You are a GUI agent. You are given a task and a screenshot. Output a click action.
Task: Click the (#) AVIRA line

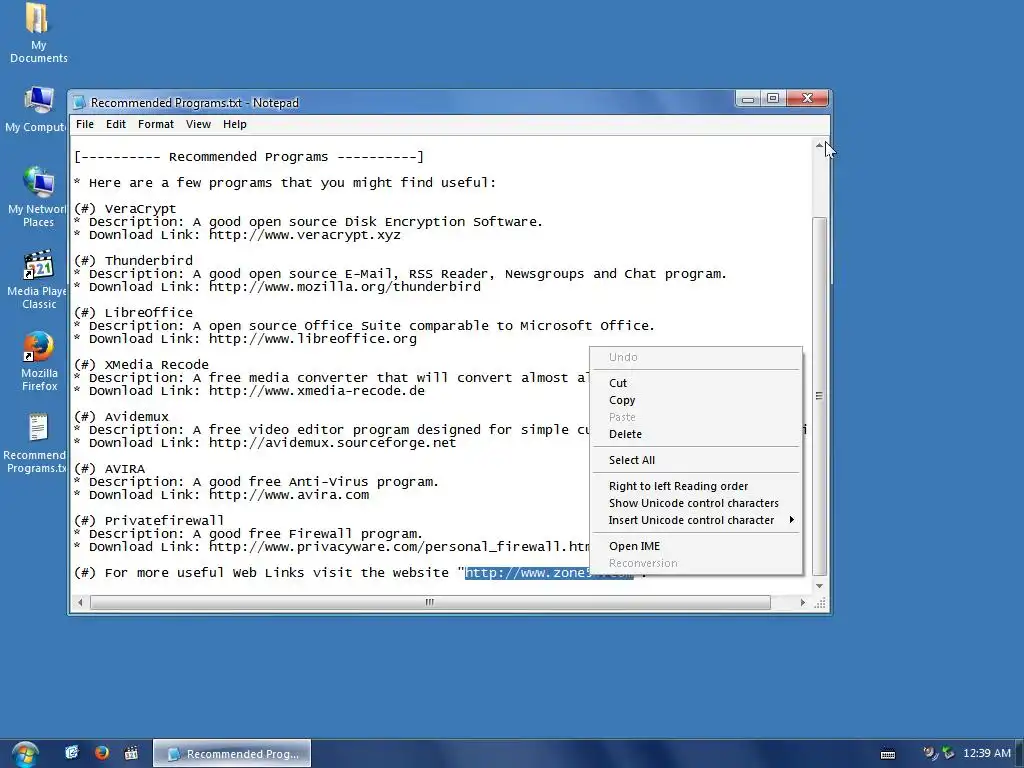(109, 469)
